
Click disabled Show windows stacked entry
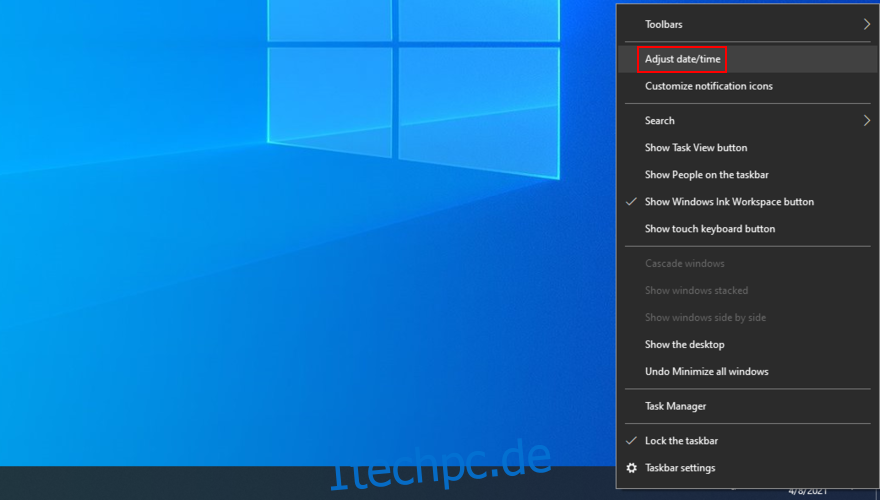(x=748, y=290)
